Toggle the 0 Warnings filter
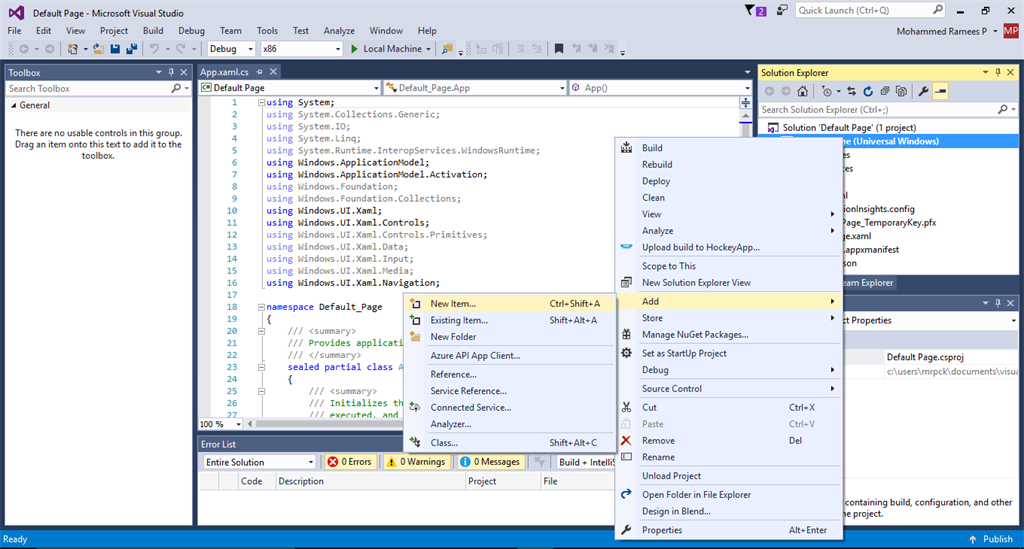1024x549 pixels. [416, 462]
